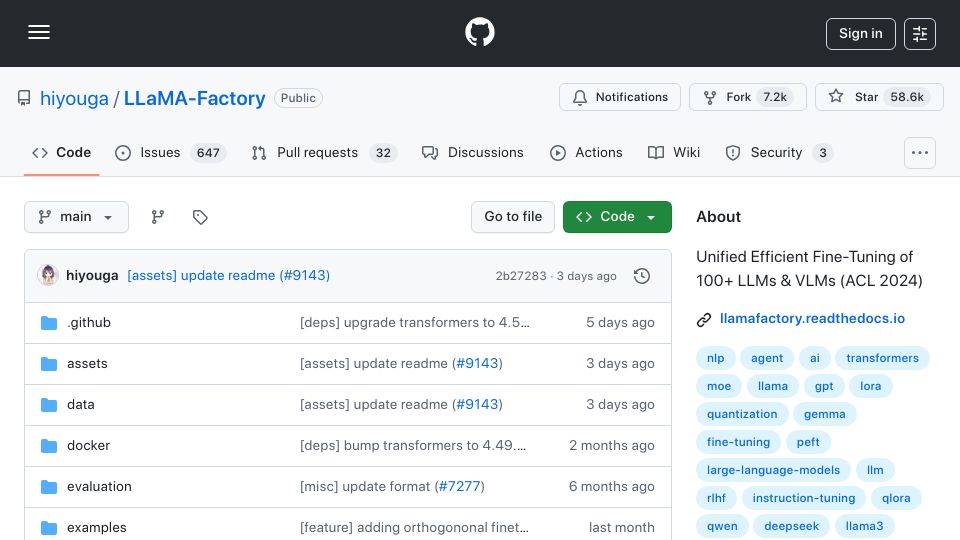Click the GitHub Octocat logo

click(x=479, y=32)
